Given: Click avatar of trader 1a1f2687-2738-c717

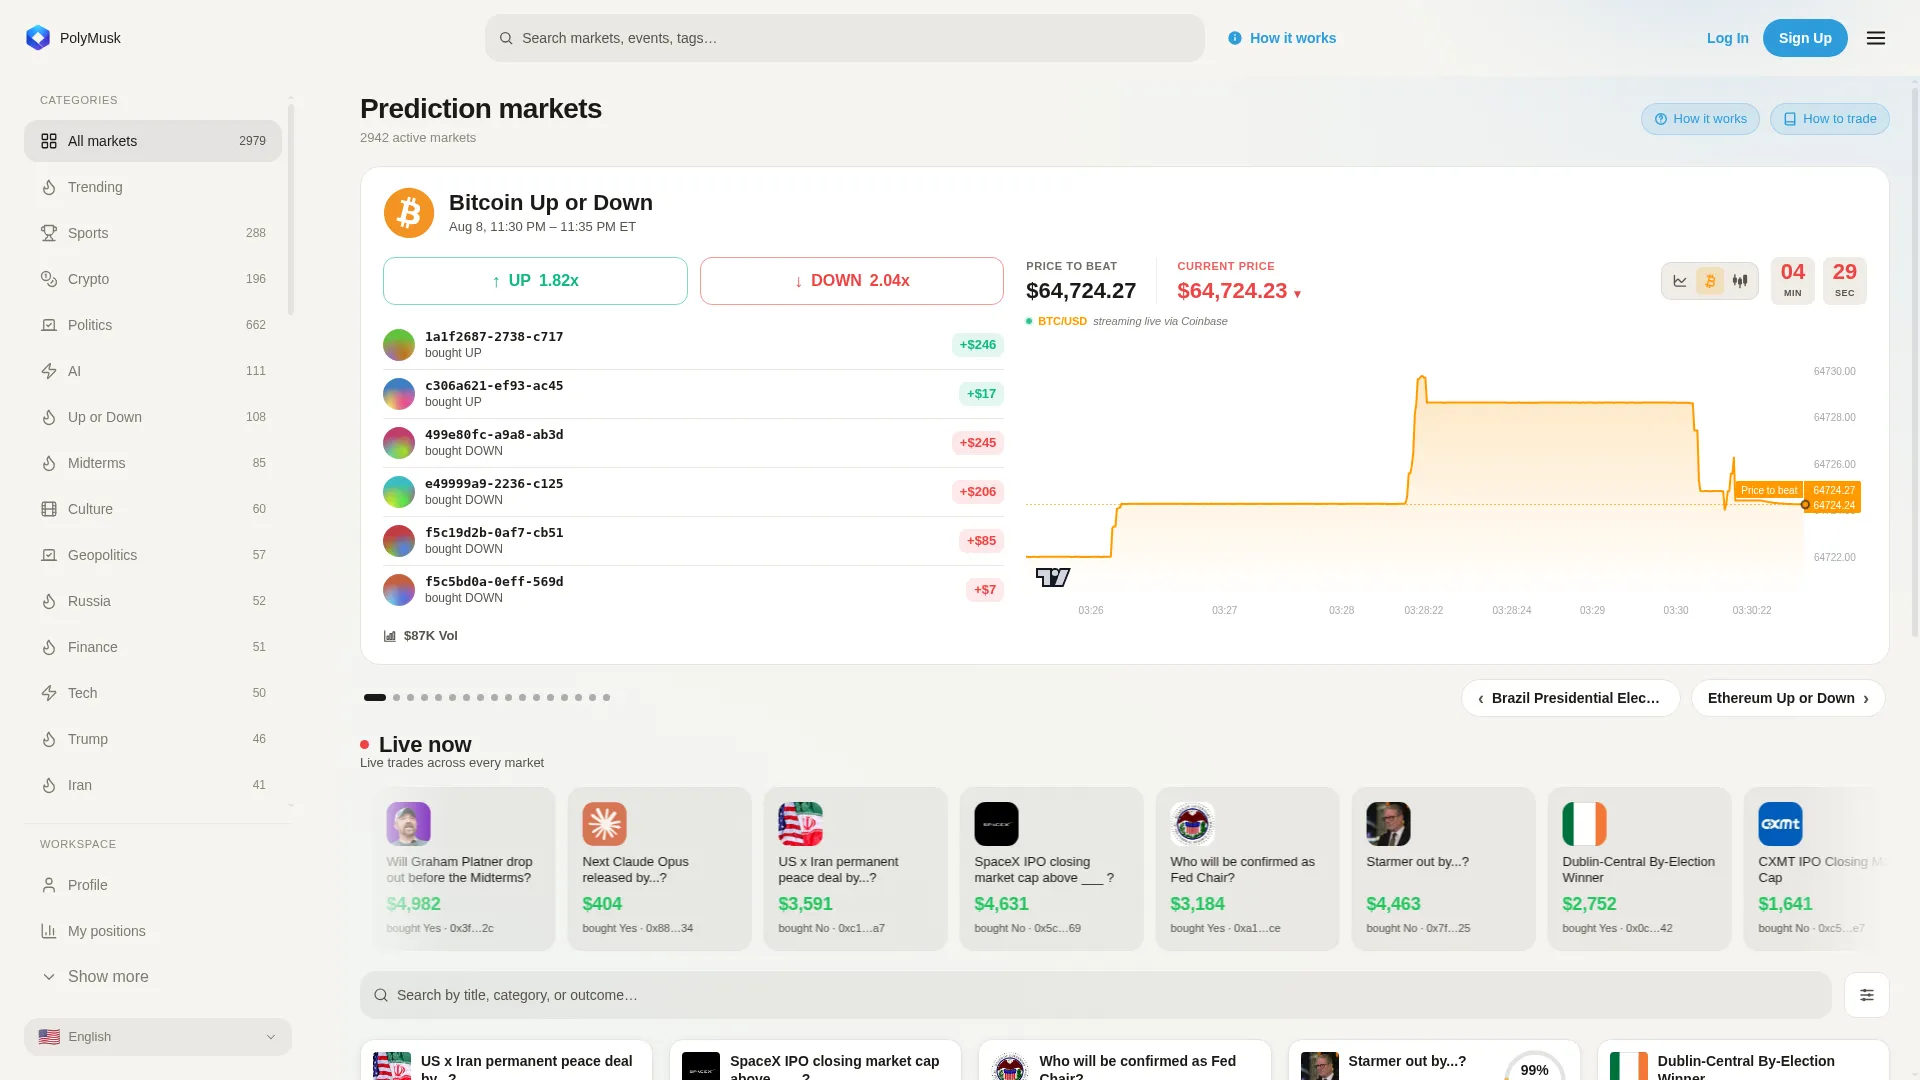Looking at the screenshot, I should (x=399, y=345).
